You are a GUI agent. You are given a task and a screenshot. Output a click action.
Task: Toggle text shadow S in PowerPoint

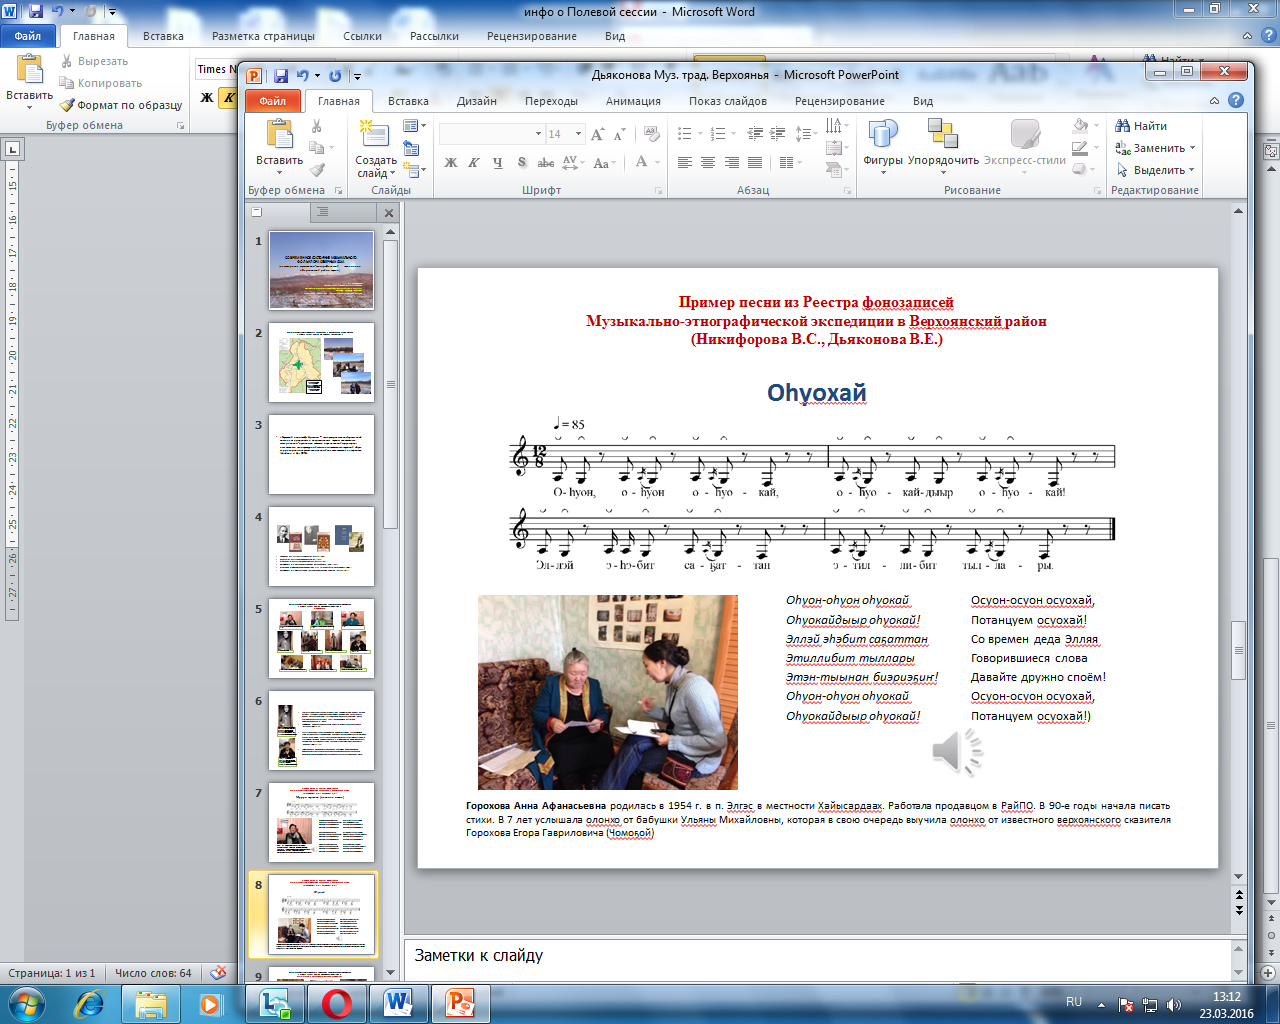[521, 163]
